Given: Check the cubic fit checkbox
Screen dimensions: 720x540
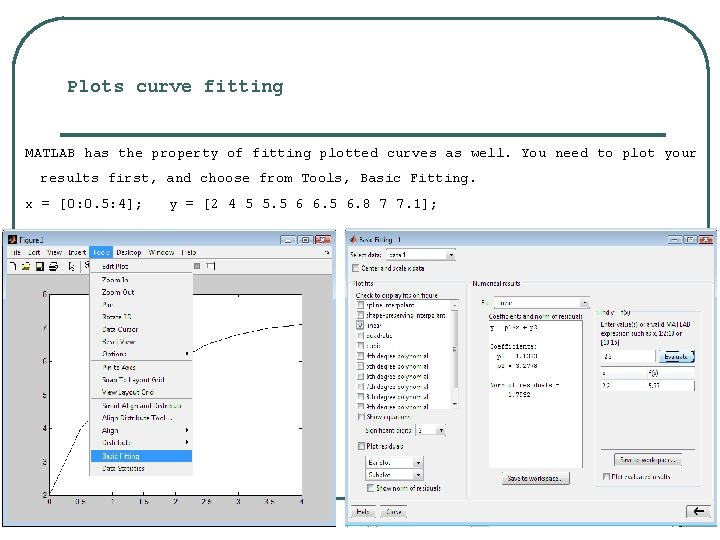Looking at the screenshot, I should pyautogui.click(x=360, y=345).
